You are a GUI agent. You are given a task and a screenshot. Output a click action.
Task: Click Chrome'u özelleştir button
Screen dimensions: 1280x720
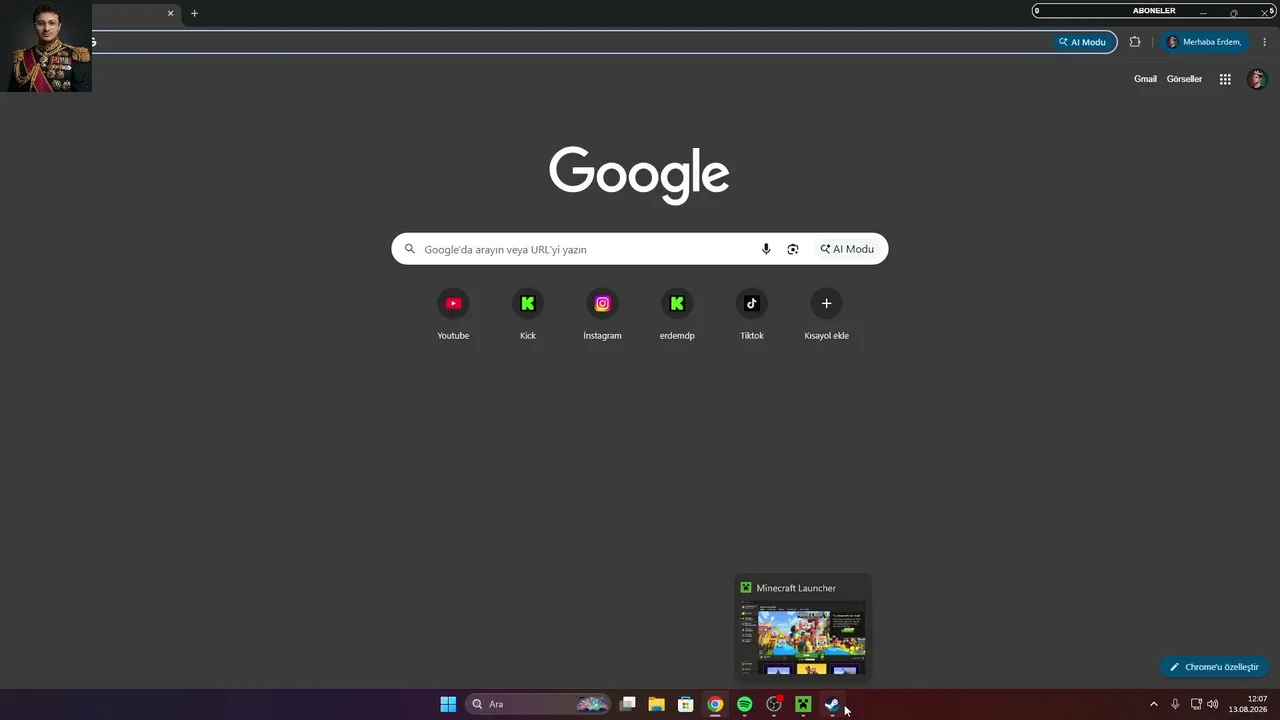(1214, 667)
